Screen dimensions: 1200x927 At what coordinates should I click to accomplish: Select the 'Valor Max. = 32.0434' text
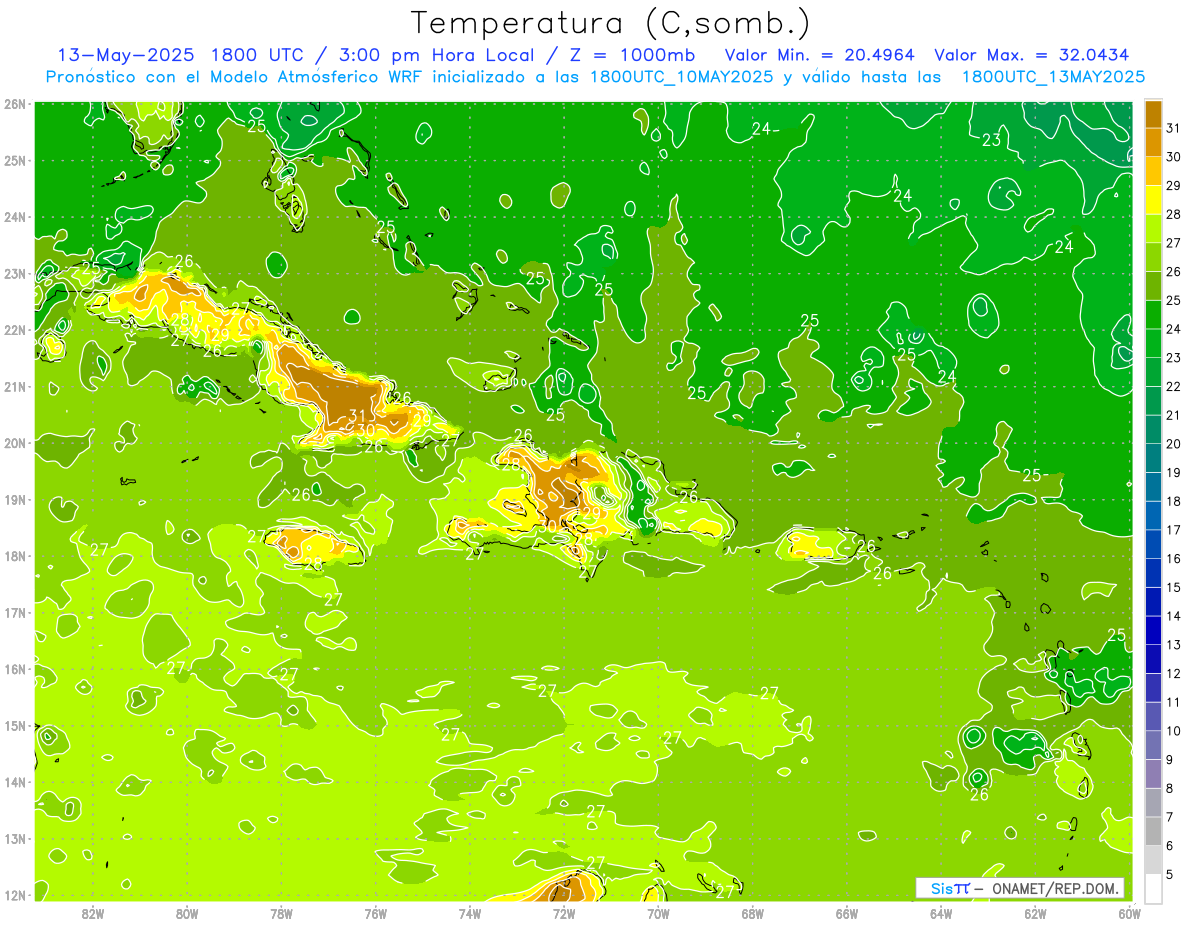(x=1032, y=55)
